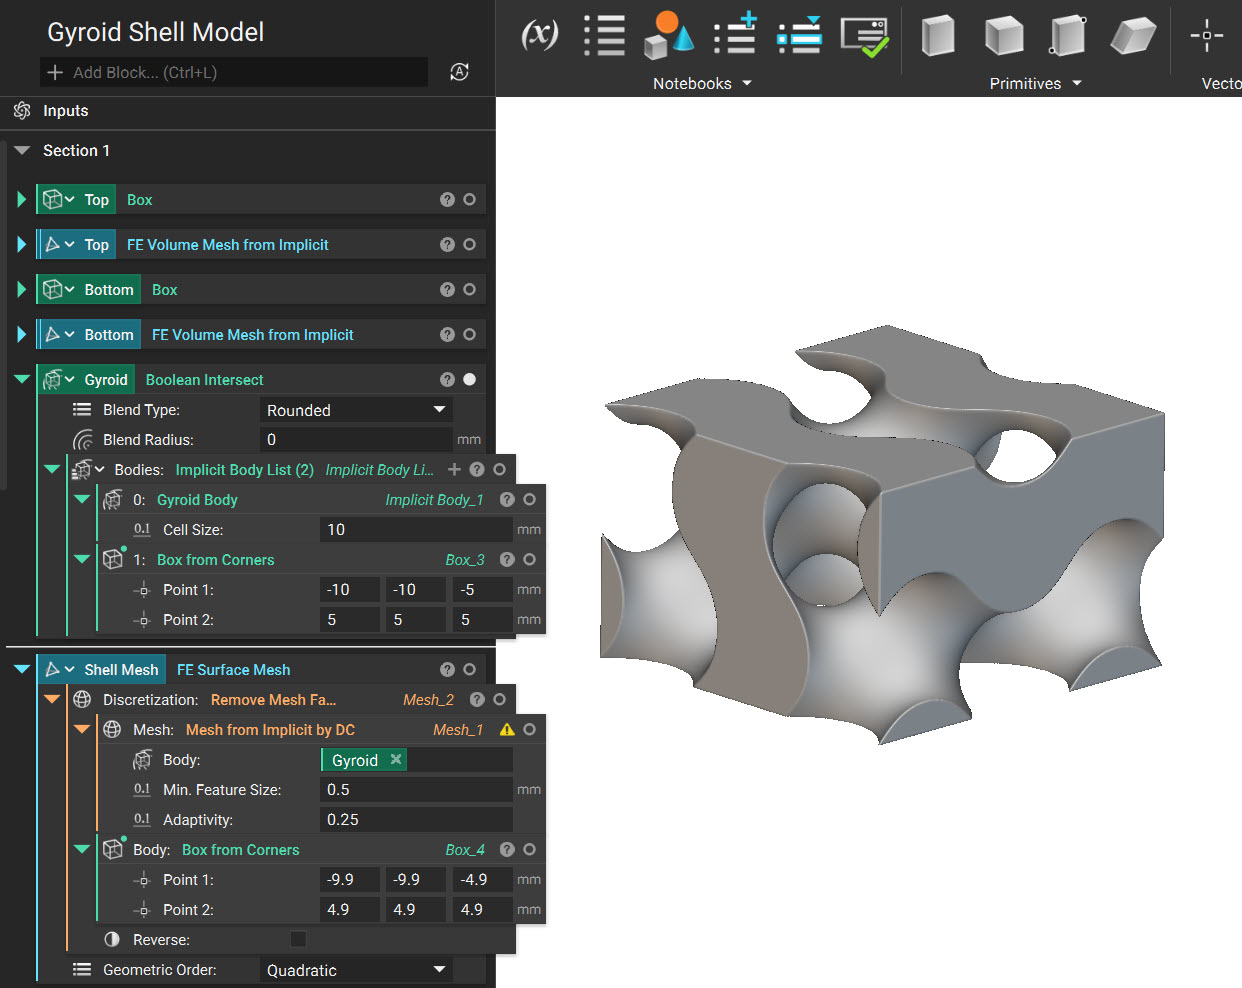Click the warning triangle on Mesh_1

tap(507, 729)
